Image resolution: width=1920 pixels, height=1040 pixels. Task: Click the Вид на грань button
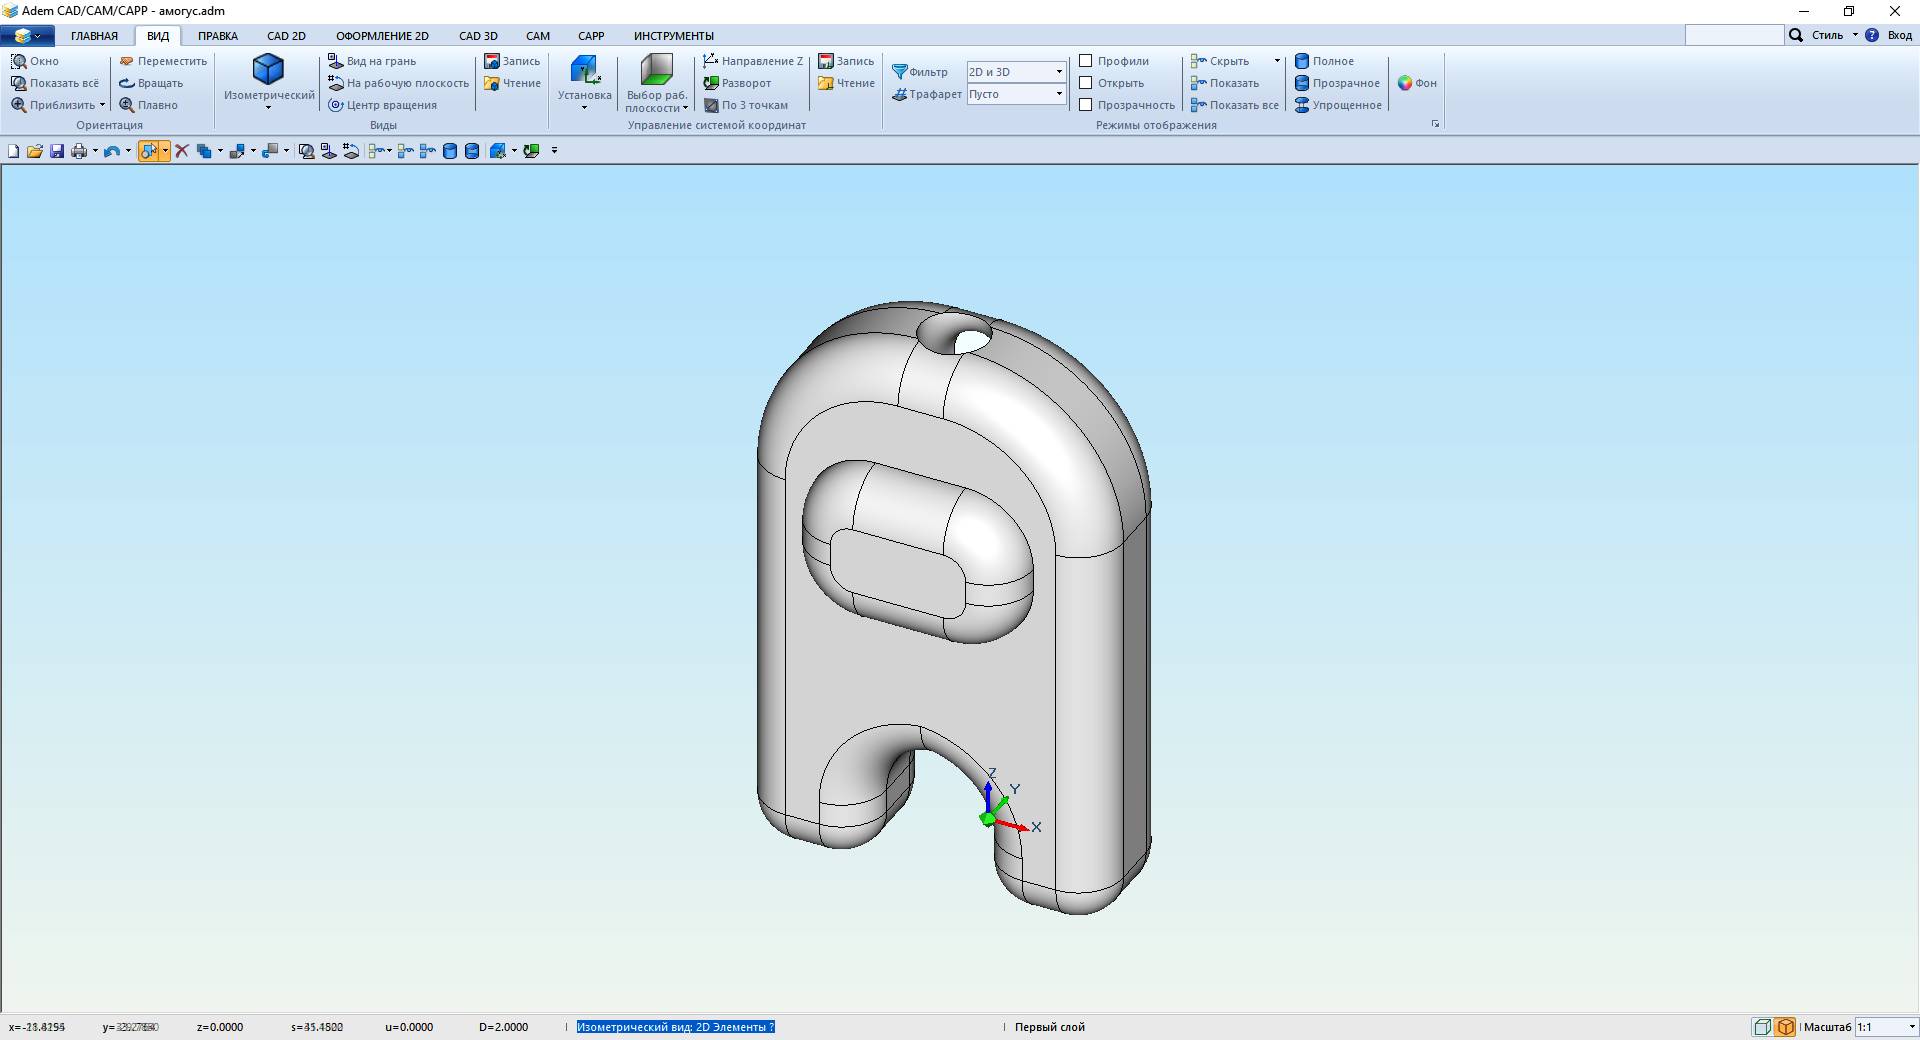tap(372, 61)
